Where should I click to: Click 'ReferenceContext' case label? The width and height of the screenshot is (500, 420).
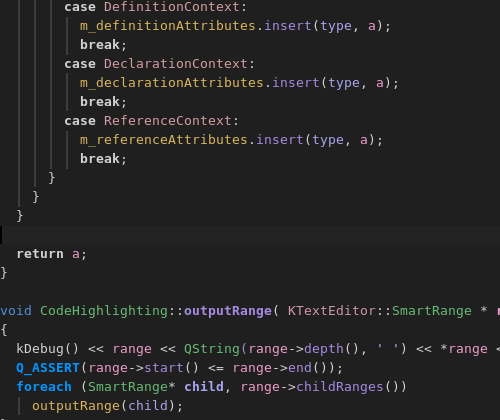(x=167, y=121)
